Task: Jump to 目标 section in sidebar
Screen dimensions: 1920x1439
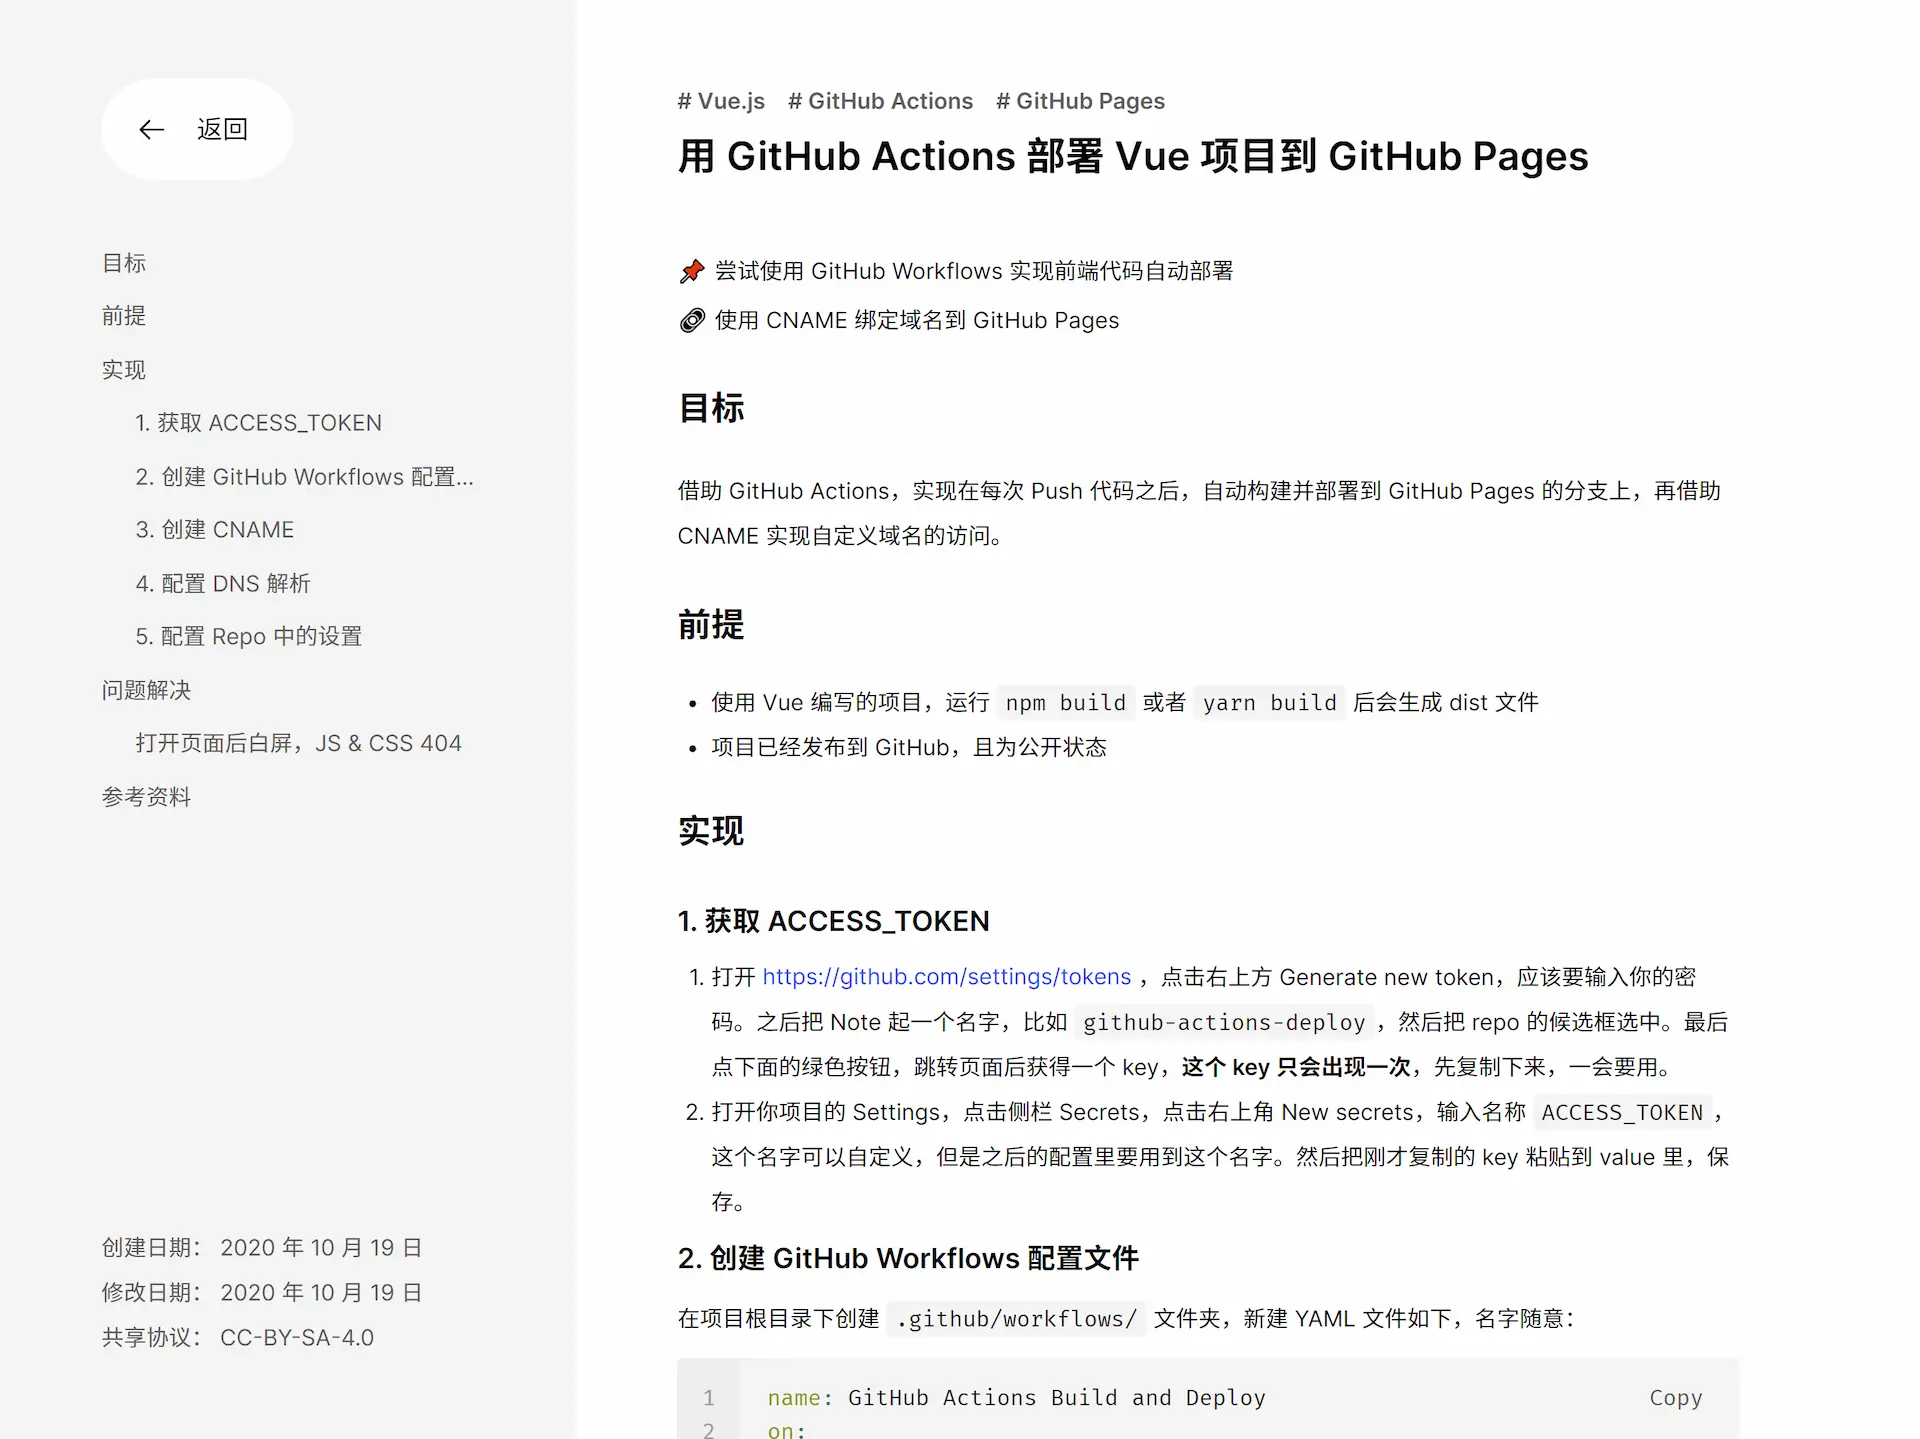Action: [124, 263]
